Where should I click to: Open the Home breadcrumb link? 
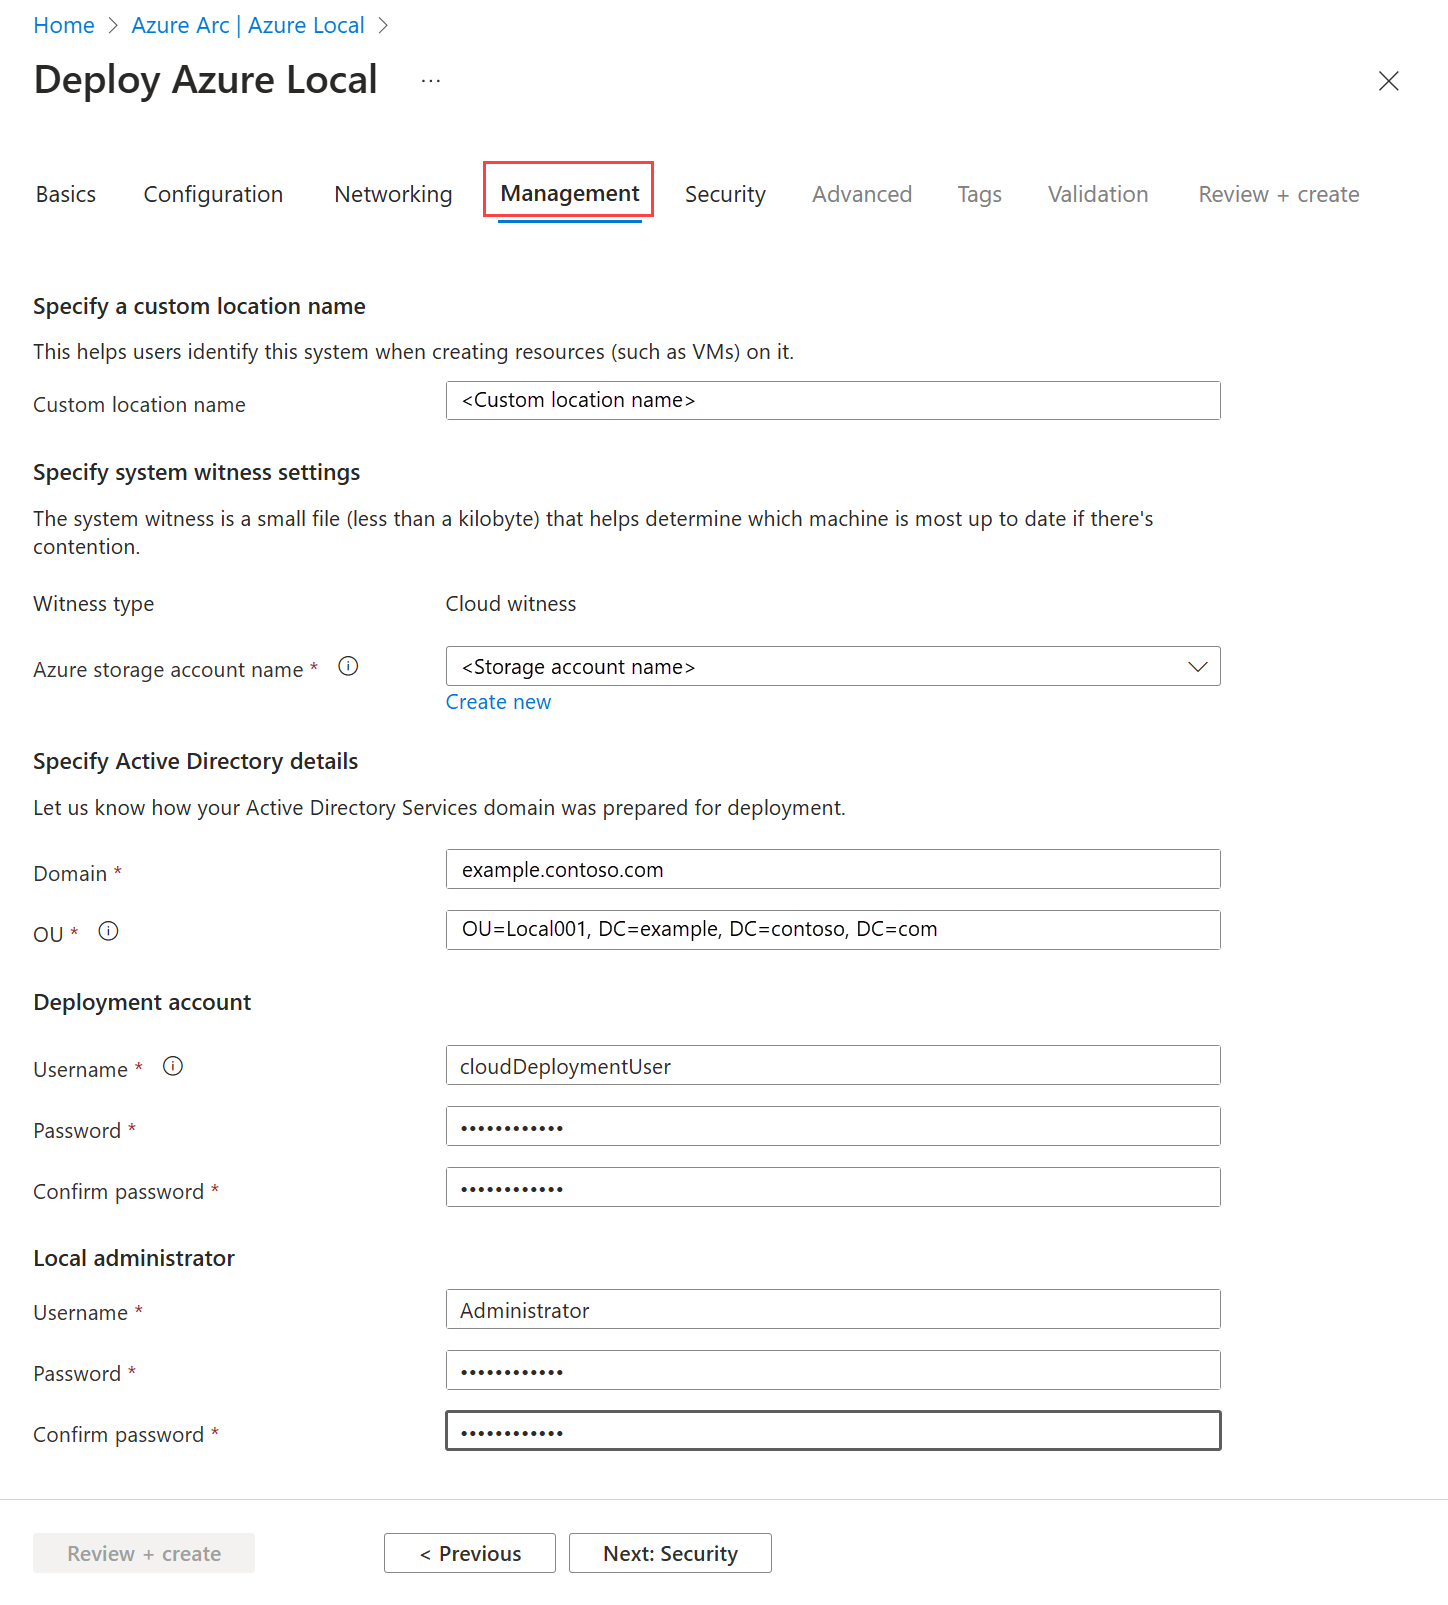coord(63,24)
